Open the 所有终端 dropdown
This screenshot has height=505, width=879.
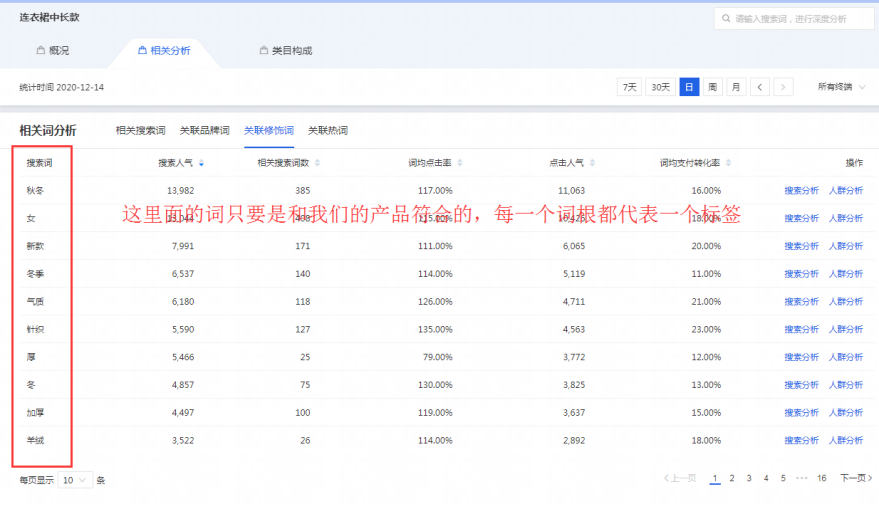pos(841,87)
